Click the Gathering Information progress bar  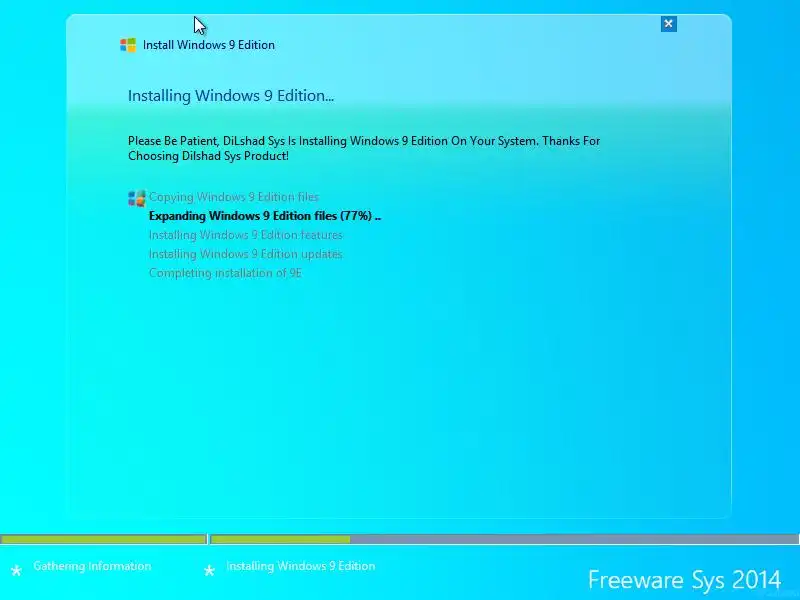(x=103, y=539)
